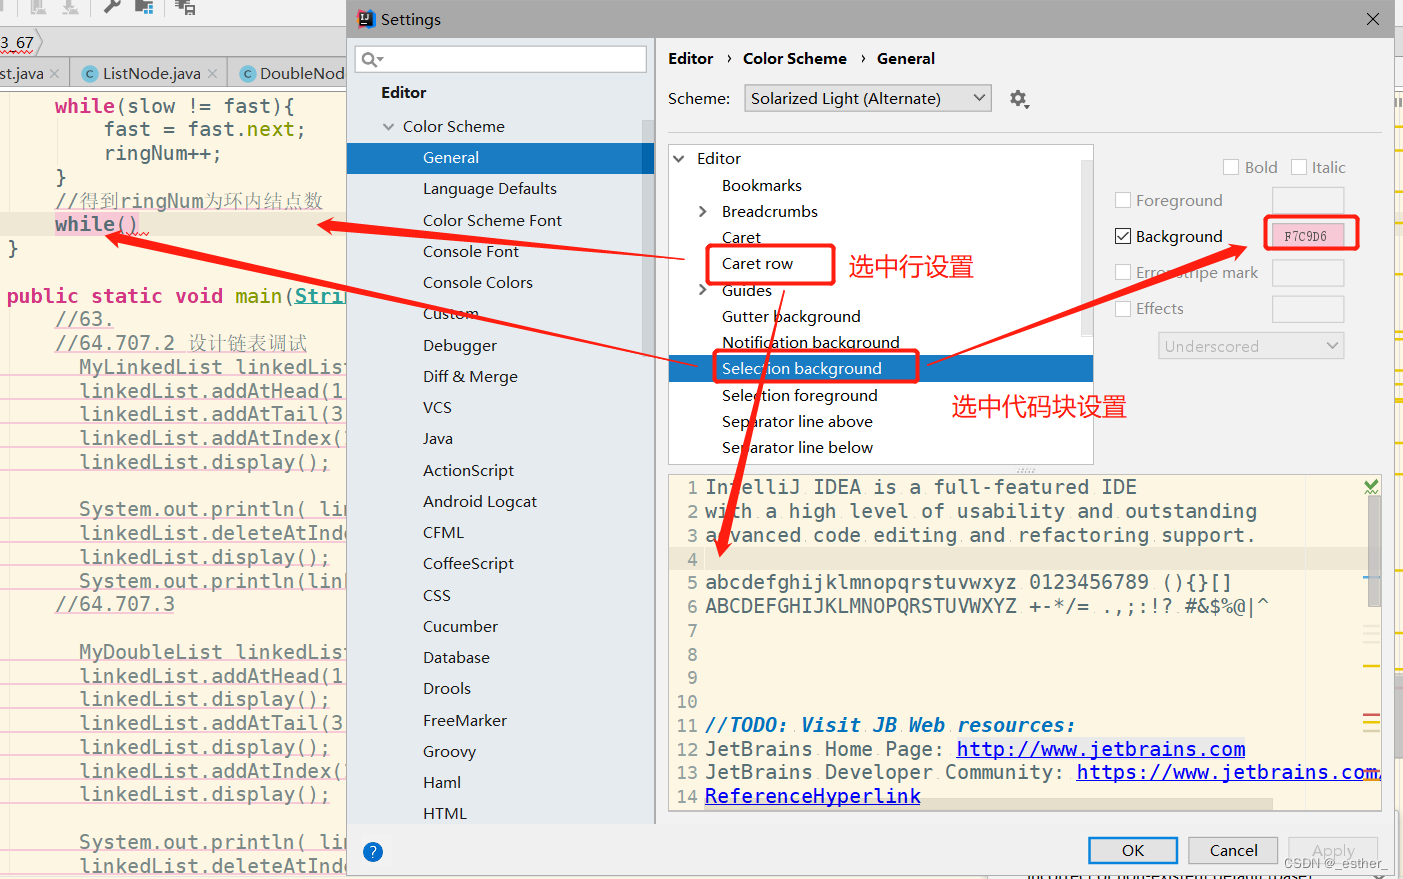
Task: Click the green inspection checkmark in preview
Action: [x=1371, y=487]
